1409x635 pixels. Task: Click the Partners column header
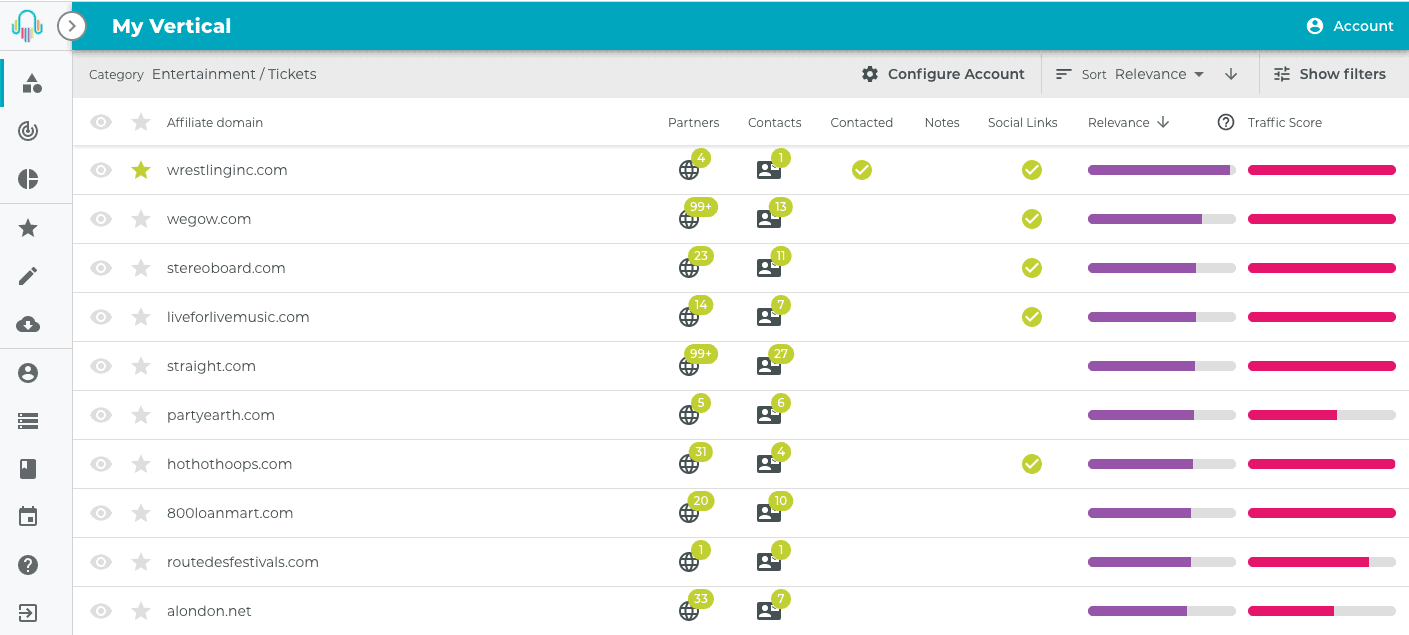click(x=694, y=122)
